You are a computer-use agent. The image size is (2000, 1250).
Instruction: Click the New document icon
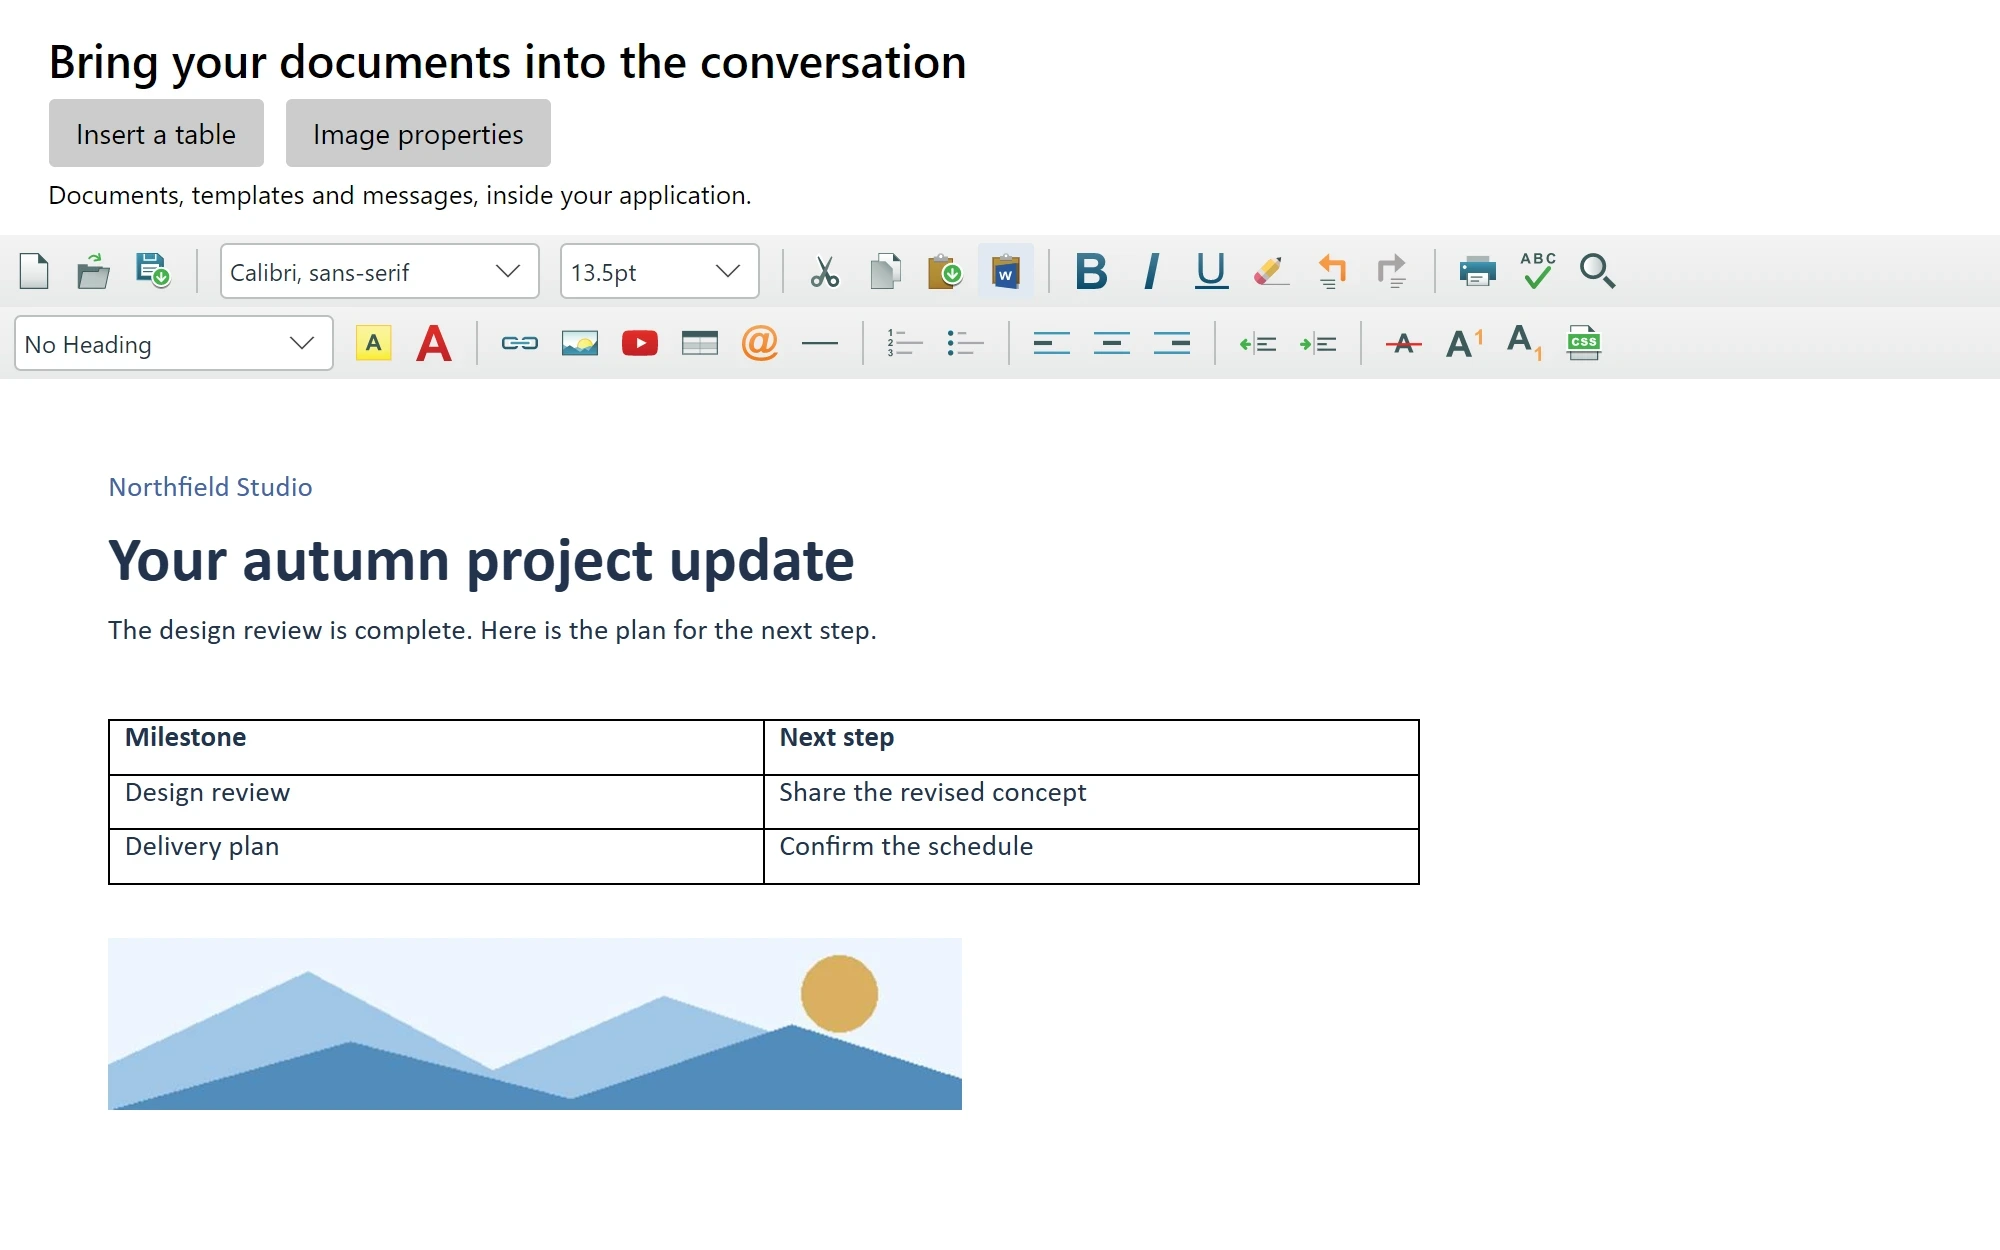click(34, 271)
